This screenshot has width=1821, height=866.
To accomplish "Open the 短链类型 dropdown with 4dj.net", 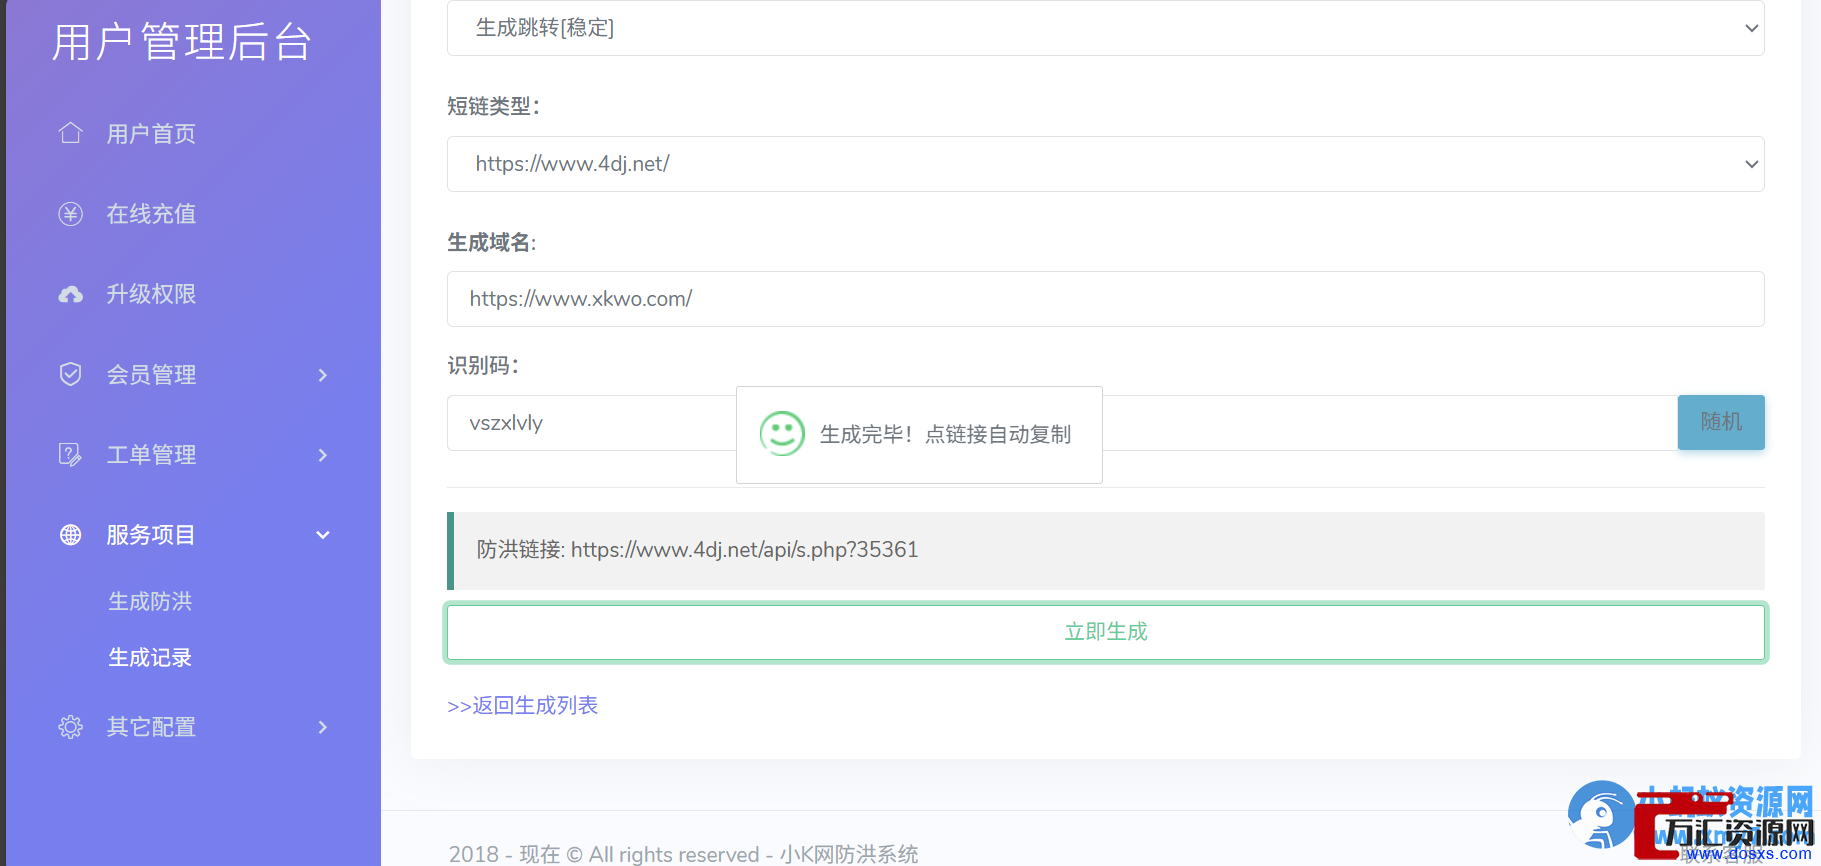I will [1105, 164].
